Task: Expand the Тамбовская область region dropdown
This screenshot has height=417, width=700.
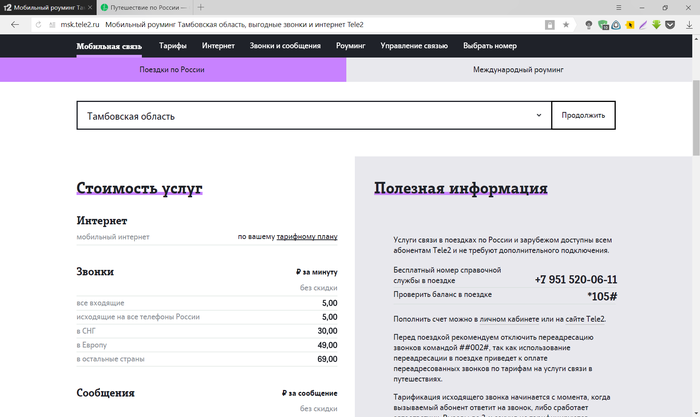Action: 538,116
